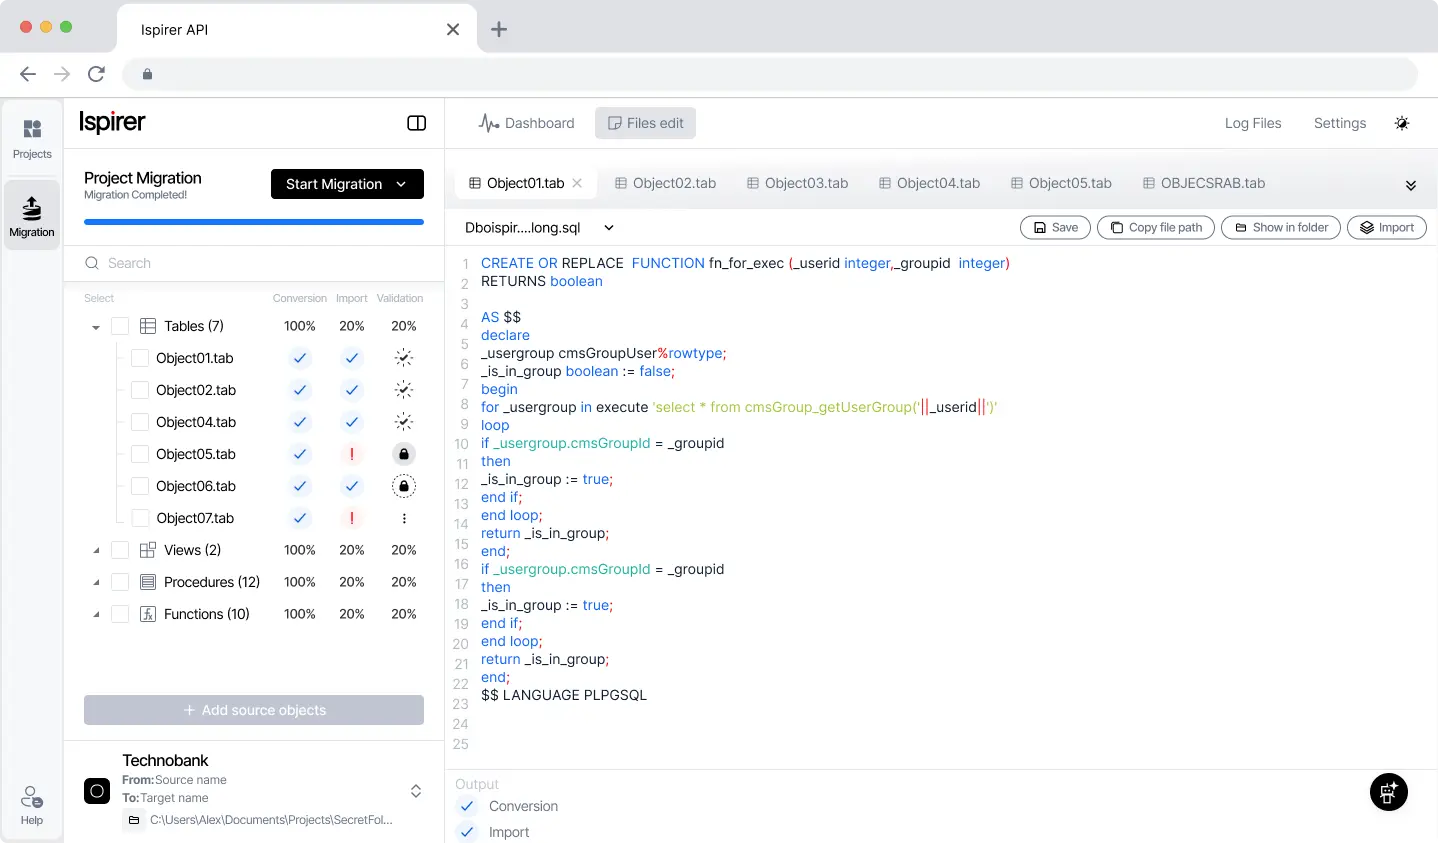Check the Tables (7) group checkbox
Image resolution: width=1438 pixels, height=843 pixels.
click(120, 326)
